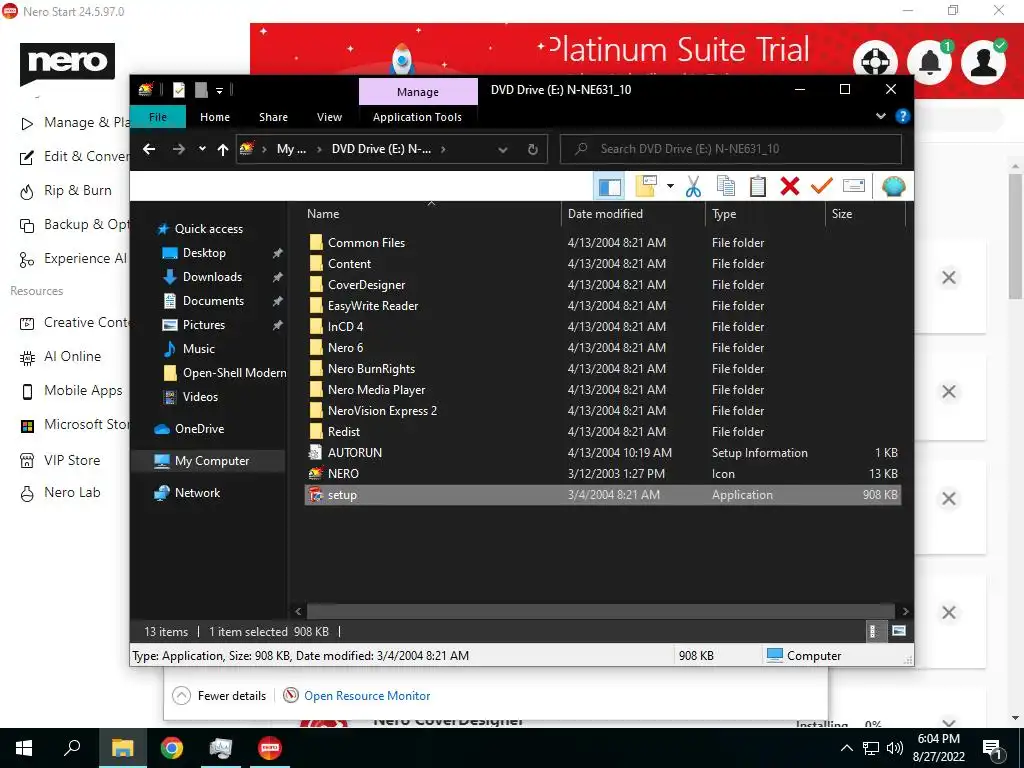Open OneDrive in the navigation pane

pos(199,428)
